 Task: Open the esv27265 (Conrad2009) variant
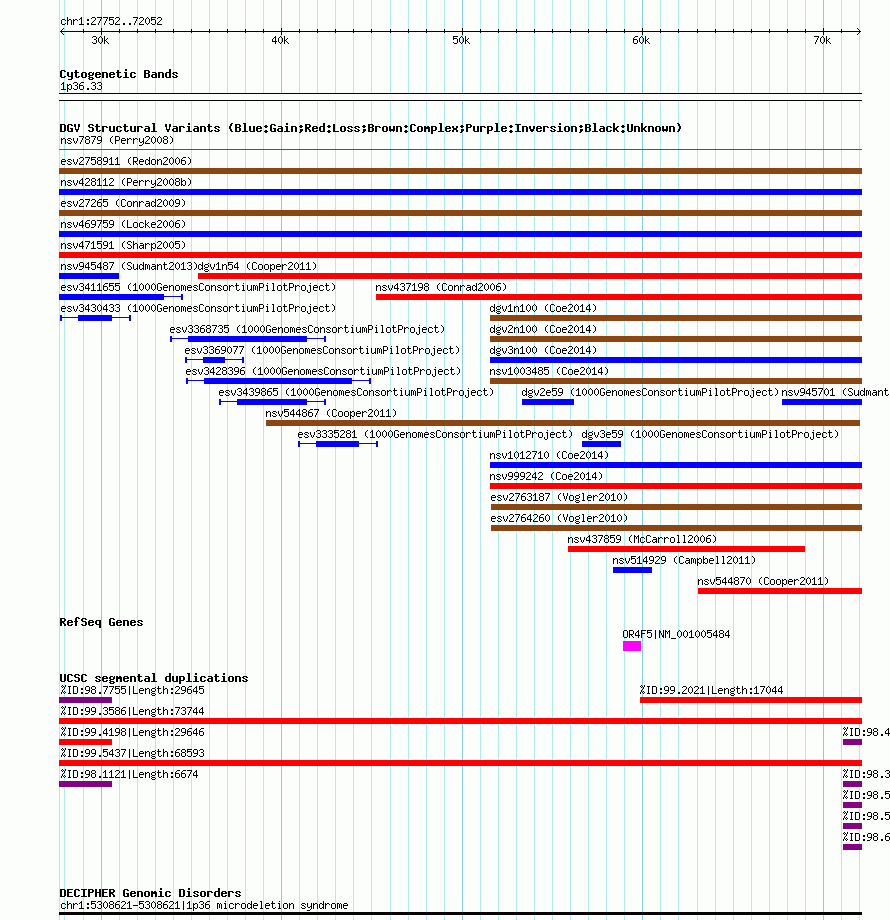pos(461,213)
